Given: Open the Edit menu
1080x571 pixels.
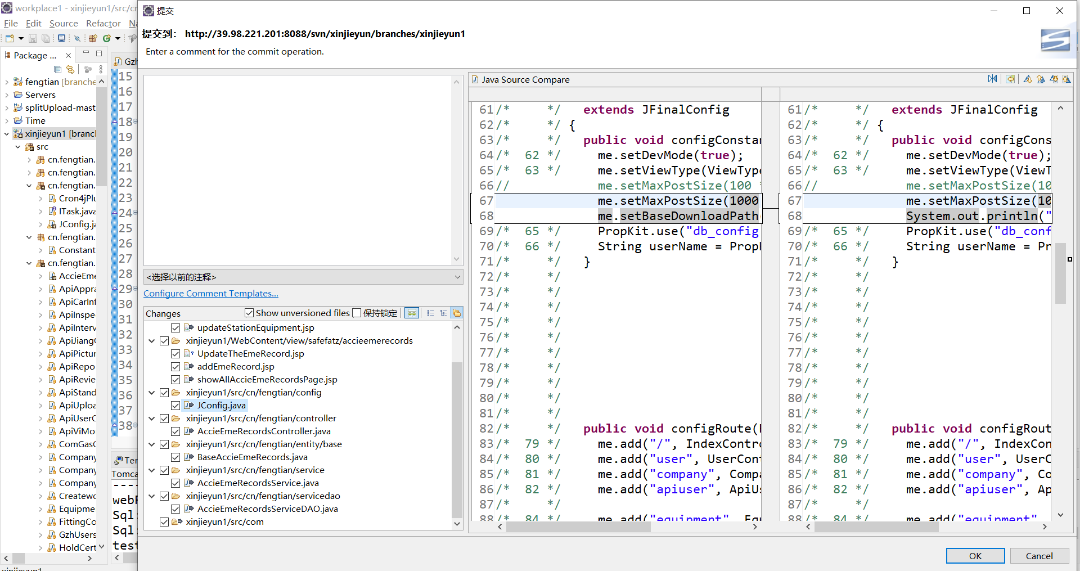Looking at the screenshot, I should [34, 23].
